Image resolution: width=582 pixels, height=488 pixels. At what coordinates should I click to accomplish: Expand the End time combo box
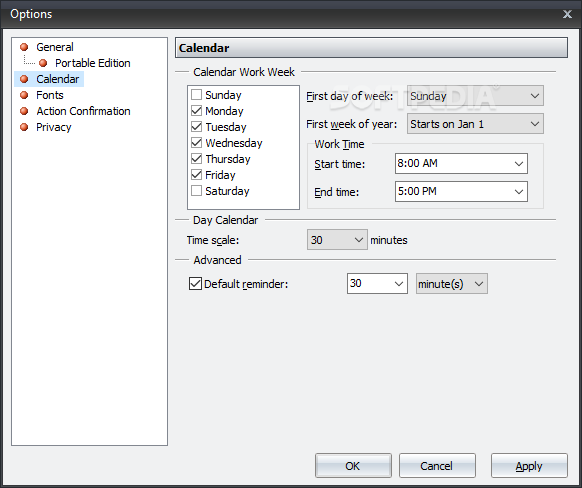(x=519, y=191)
